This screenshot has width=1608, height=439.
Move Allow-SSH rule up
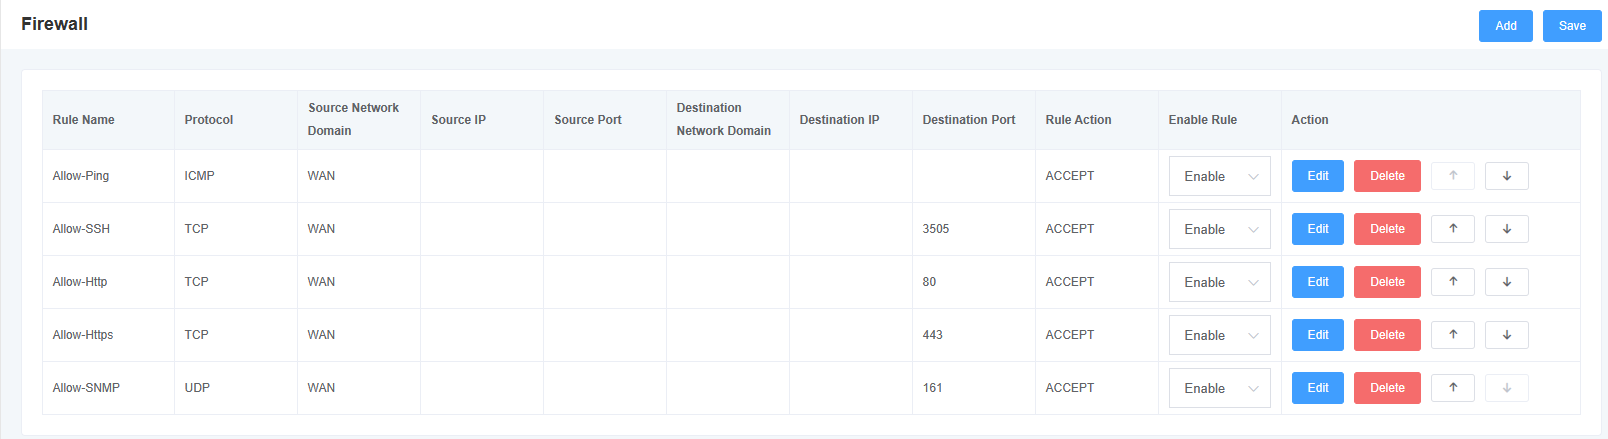point(1453,229)
